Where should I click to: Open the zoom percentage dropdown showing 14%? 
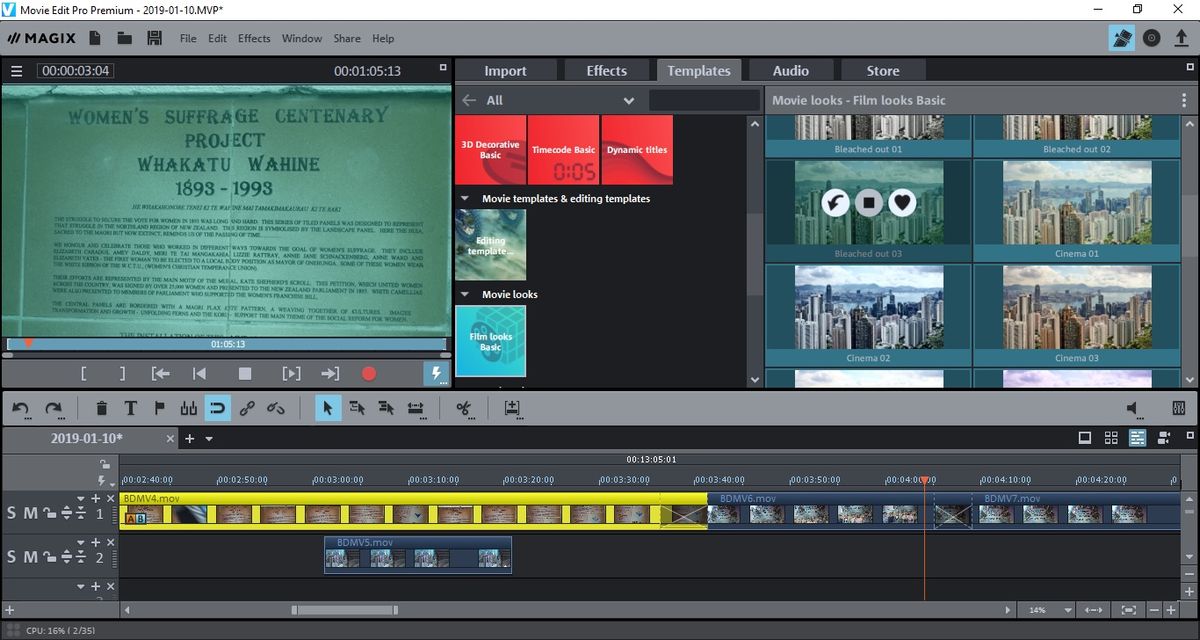[1046, 609]
